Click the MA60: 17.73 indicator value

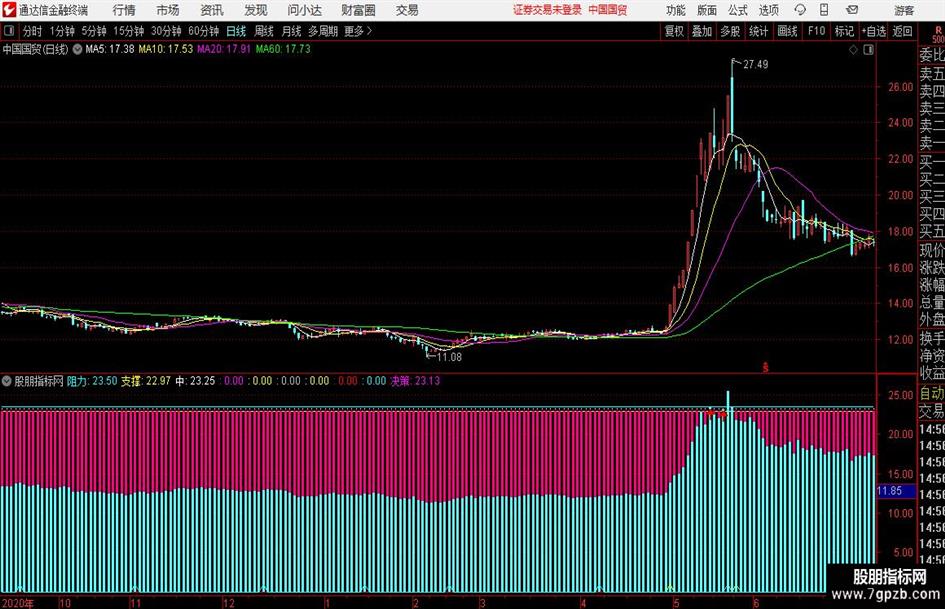[x=283, y=49]
